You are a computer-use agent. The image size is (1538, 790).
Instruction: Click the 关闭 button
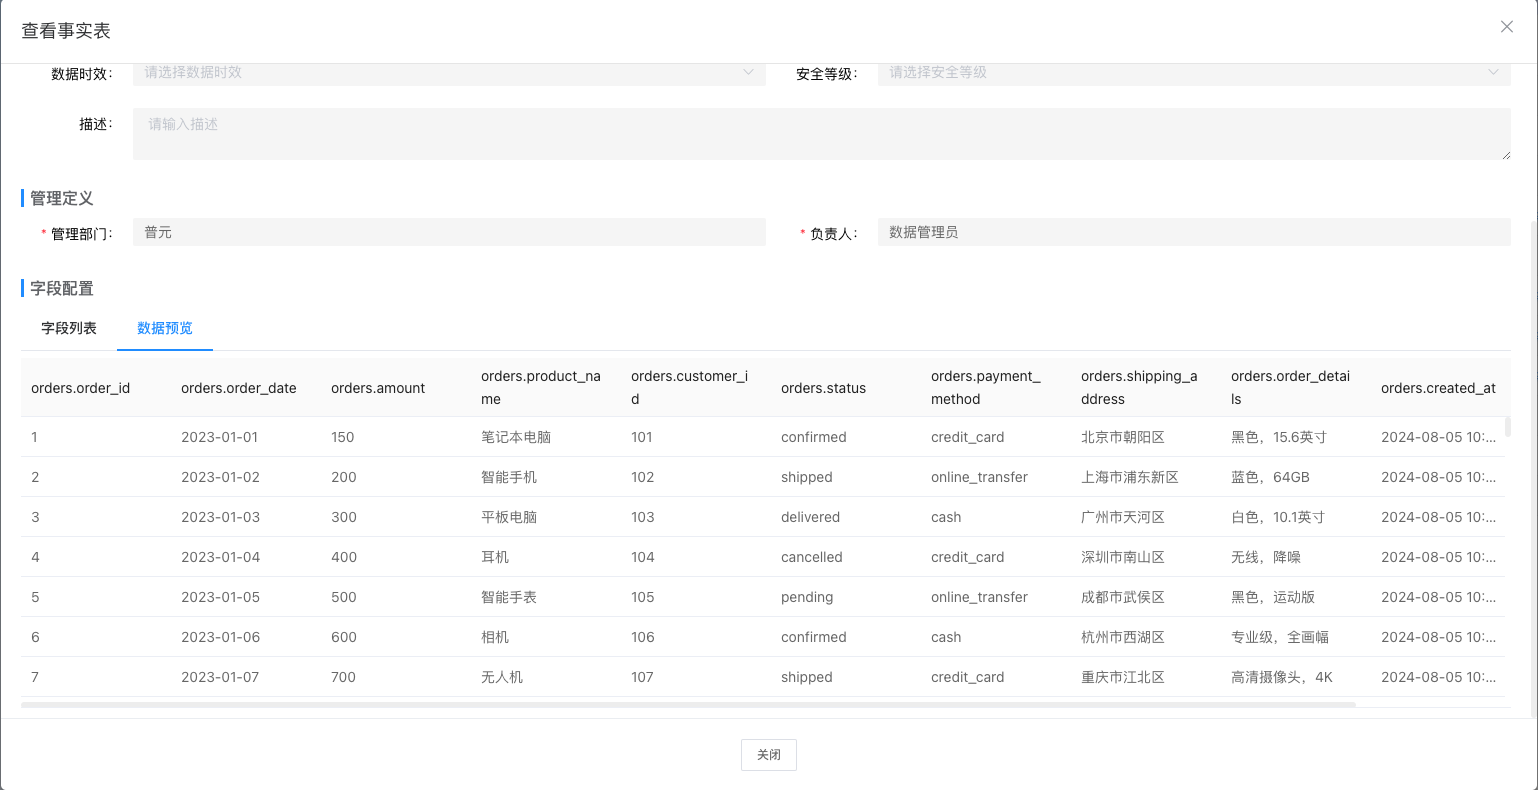click(768, 755)
